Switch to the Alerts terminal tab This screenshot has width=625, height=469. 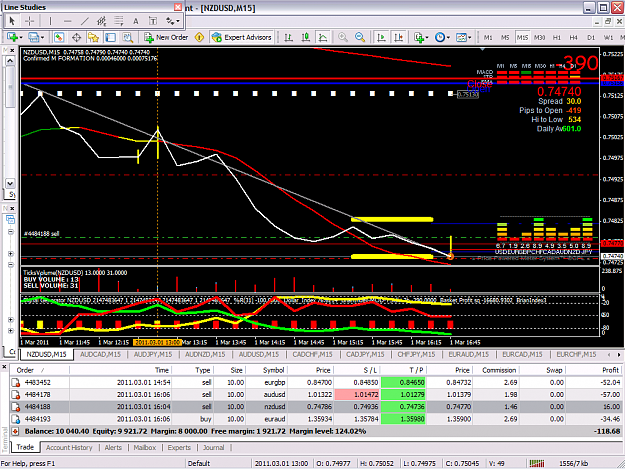pos(113,447)
